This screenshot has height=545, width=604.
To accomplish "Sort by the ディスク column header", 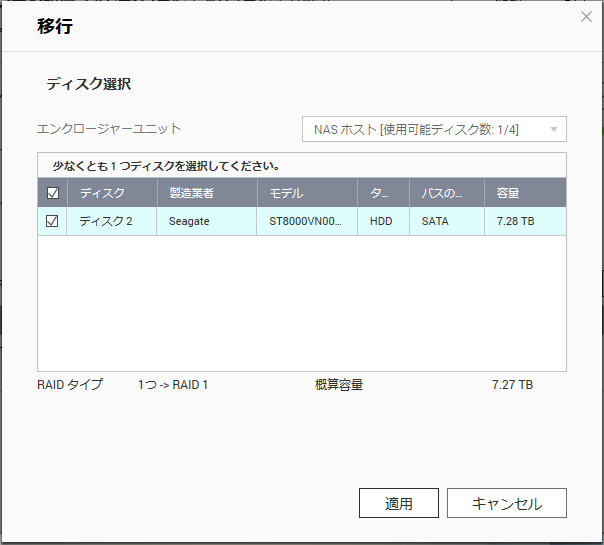I will pyautogui.click(x=112, y=193).
